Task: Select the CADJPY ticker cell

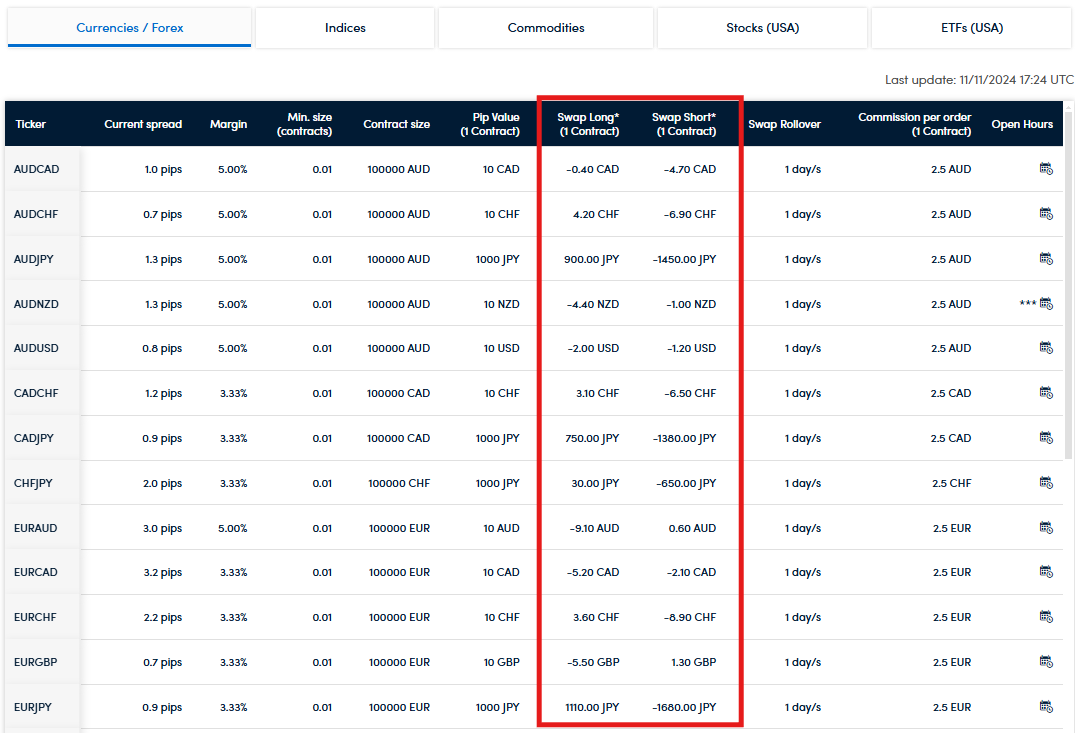Action: click(x=36, y=438)
